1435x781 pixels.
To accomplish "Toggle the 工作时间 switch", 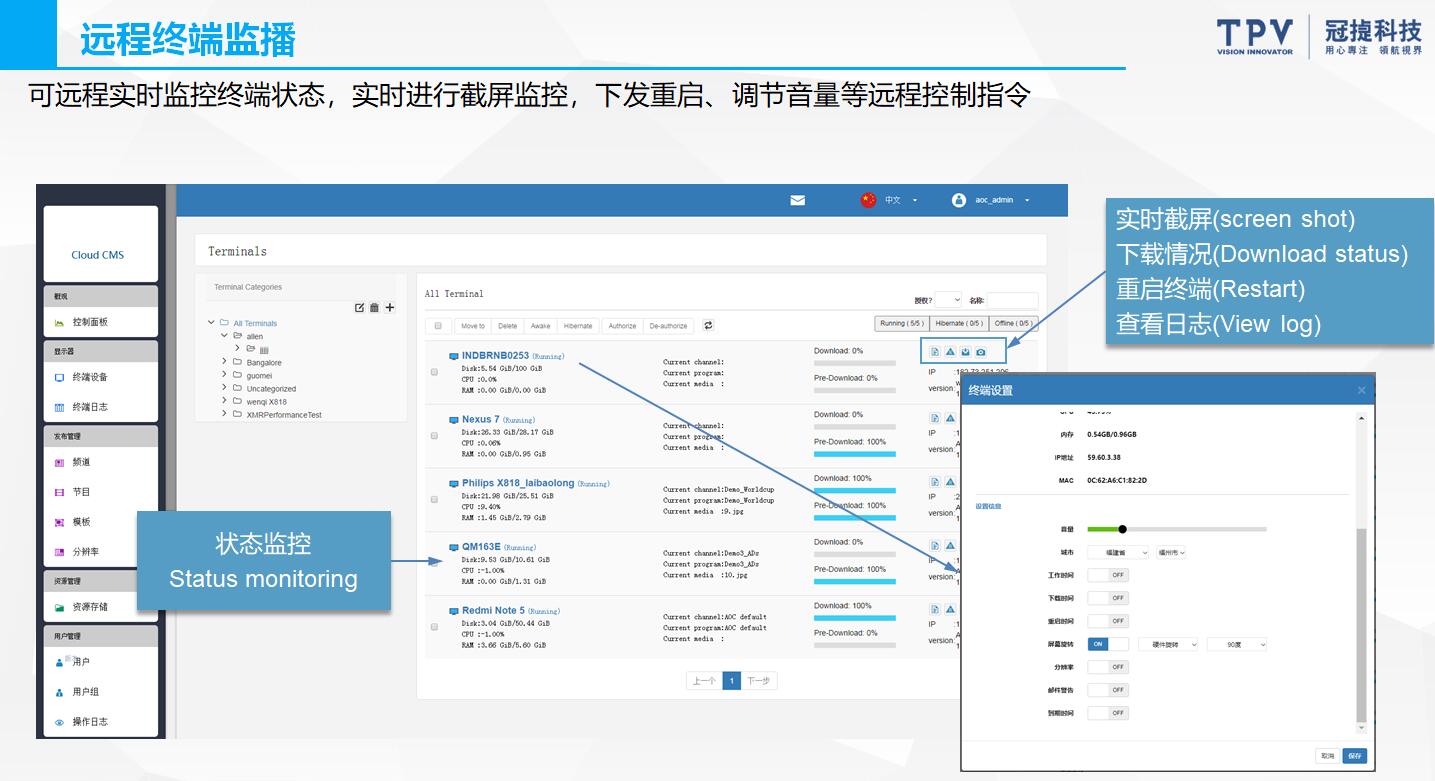I will click(x=1108, y=575).
